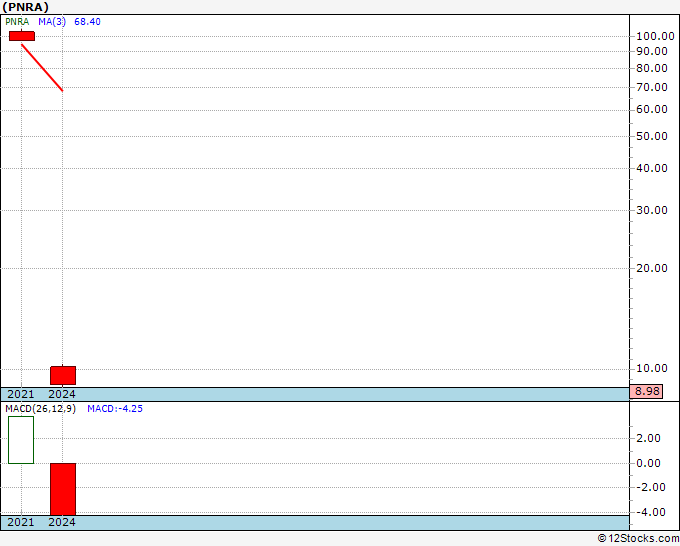Click the 20.00 price axis label
This screenshot has height=546, width=680.
[x=651, y=268]
